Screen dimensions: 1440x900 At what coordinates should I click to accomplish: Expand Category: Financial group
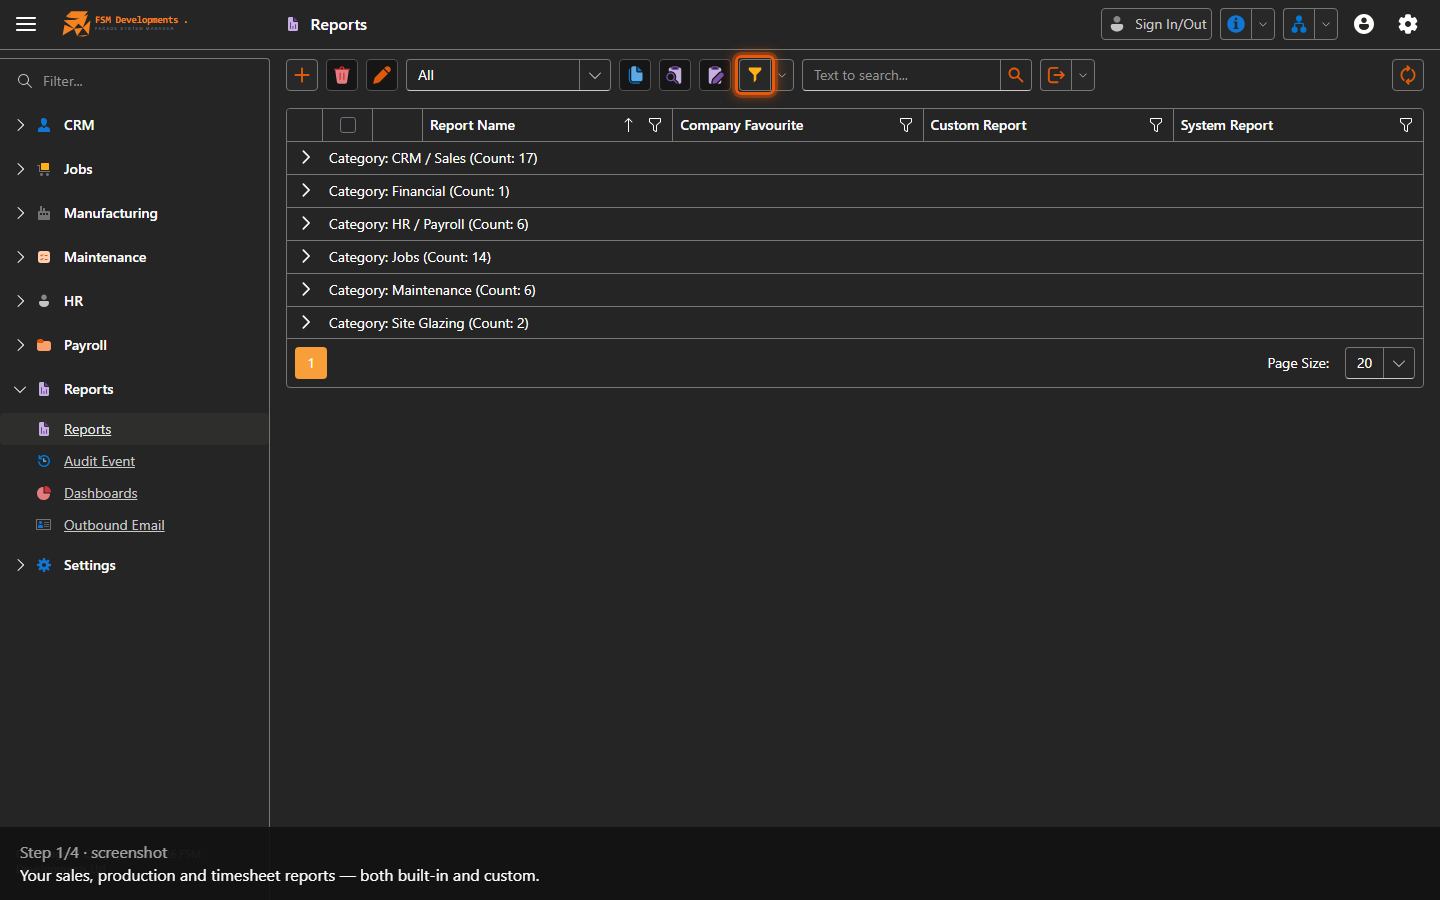[x=306, y=191]
